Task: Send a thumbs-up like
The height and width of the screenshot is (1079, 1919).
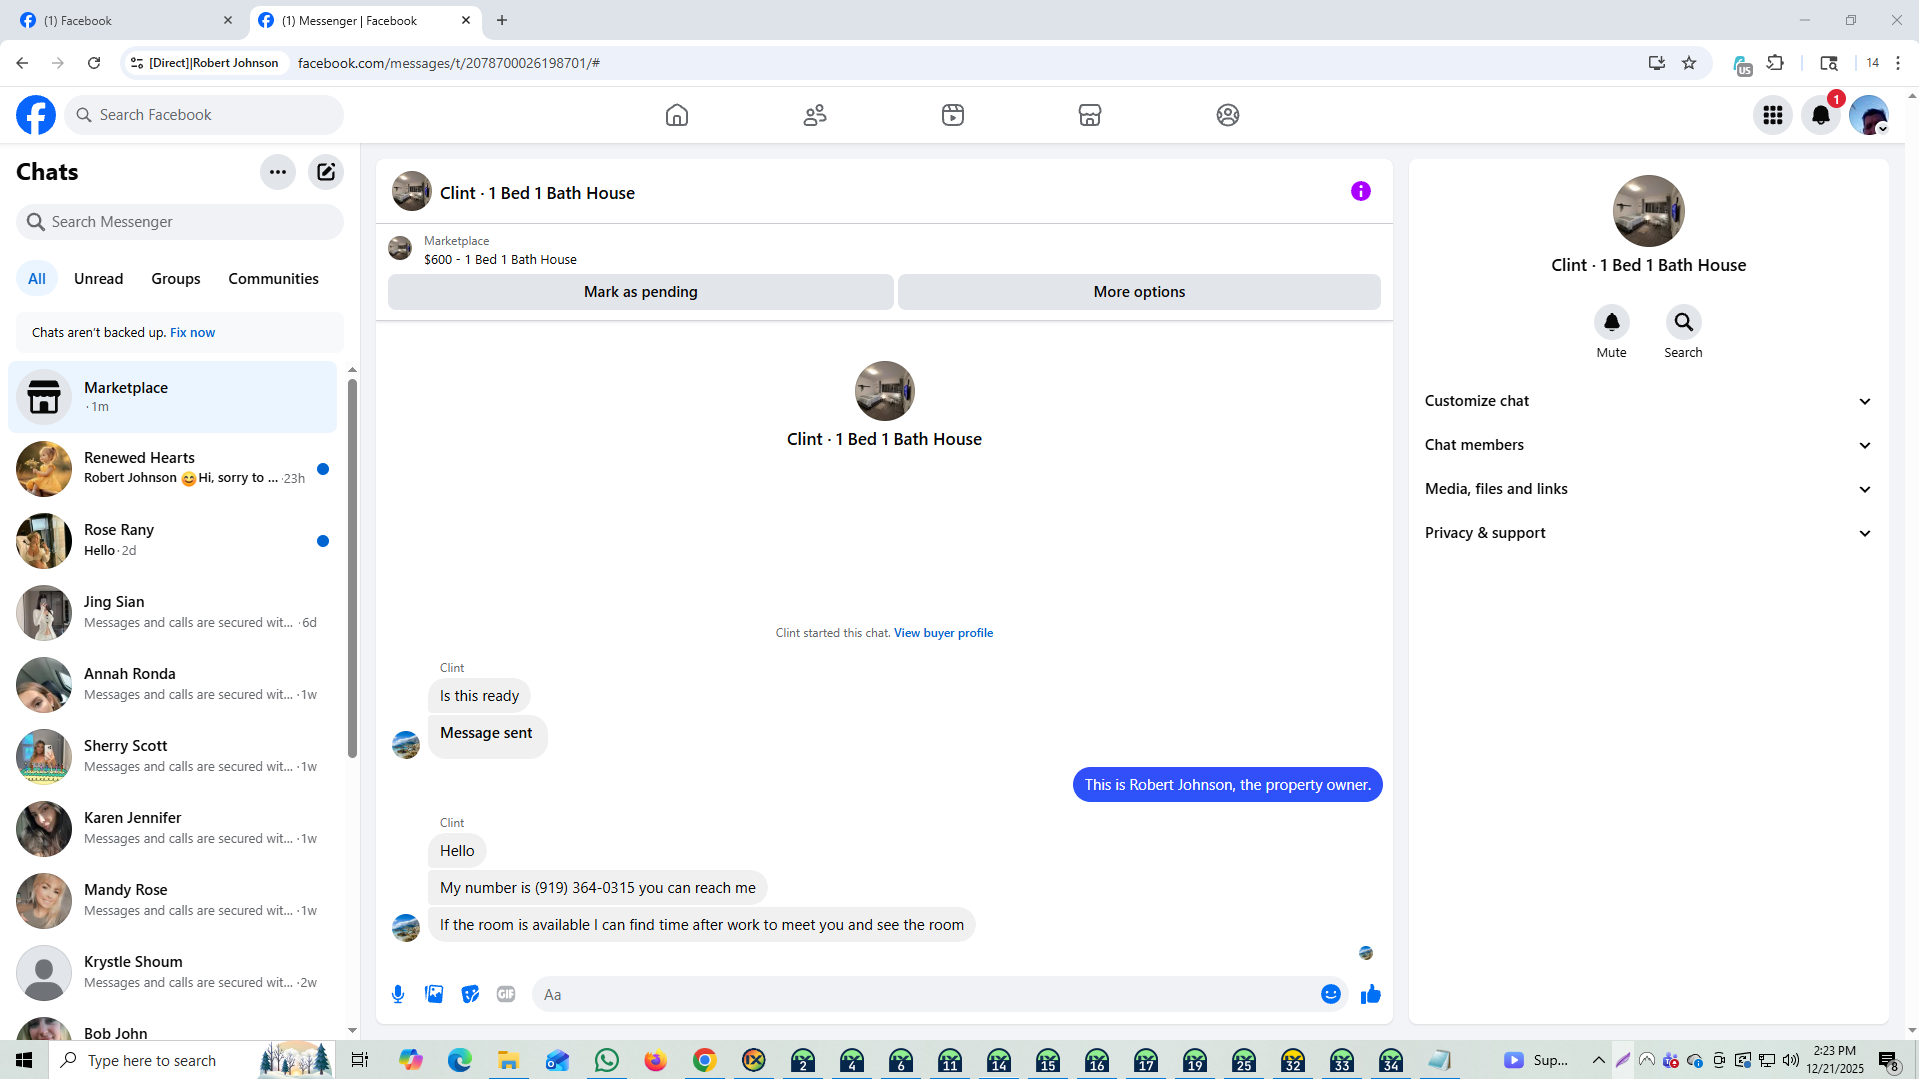Action: (x=1370, y=994)
